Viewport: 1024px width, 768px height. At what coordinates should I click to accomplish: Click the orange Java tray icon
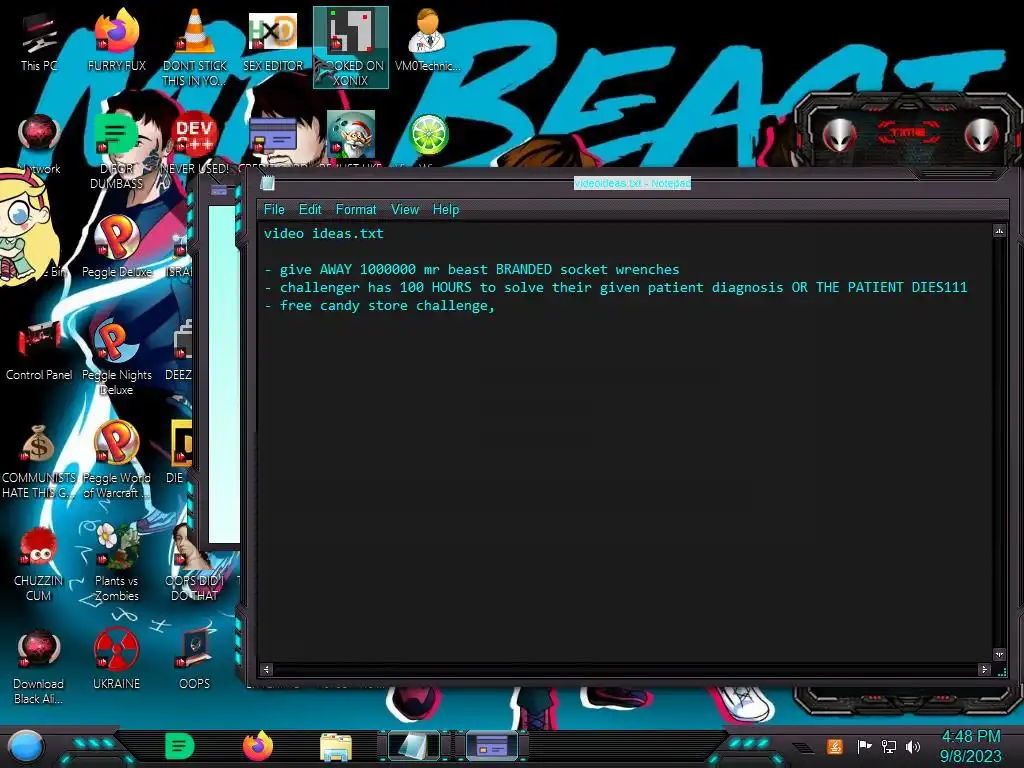click(834, 746)
